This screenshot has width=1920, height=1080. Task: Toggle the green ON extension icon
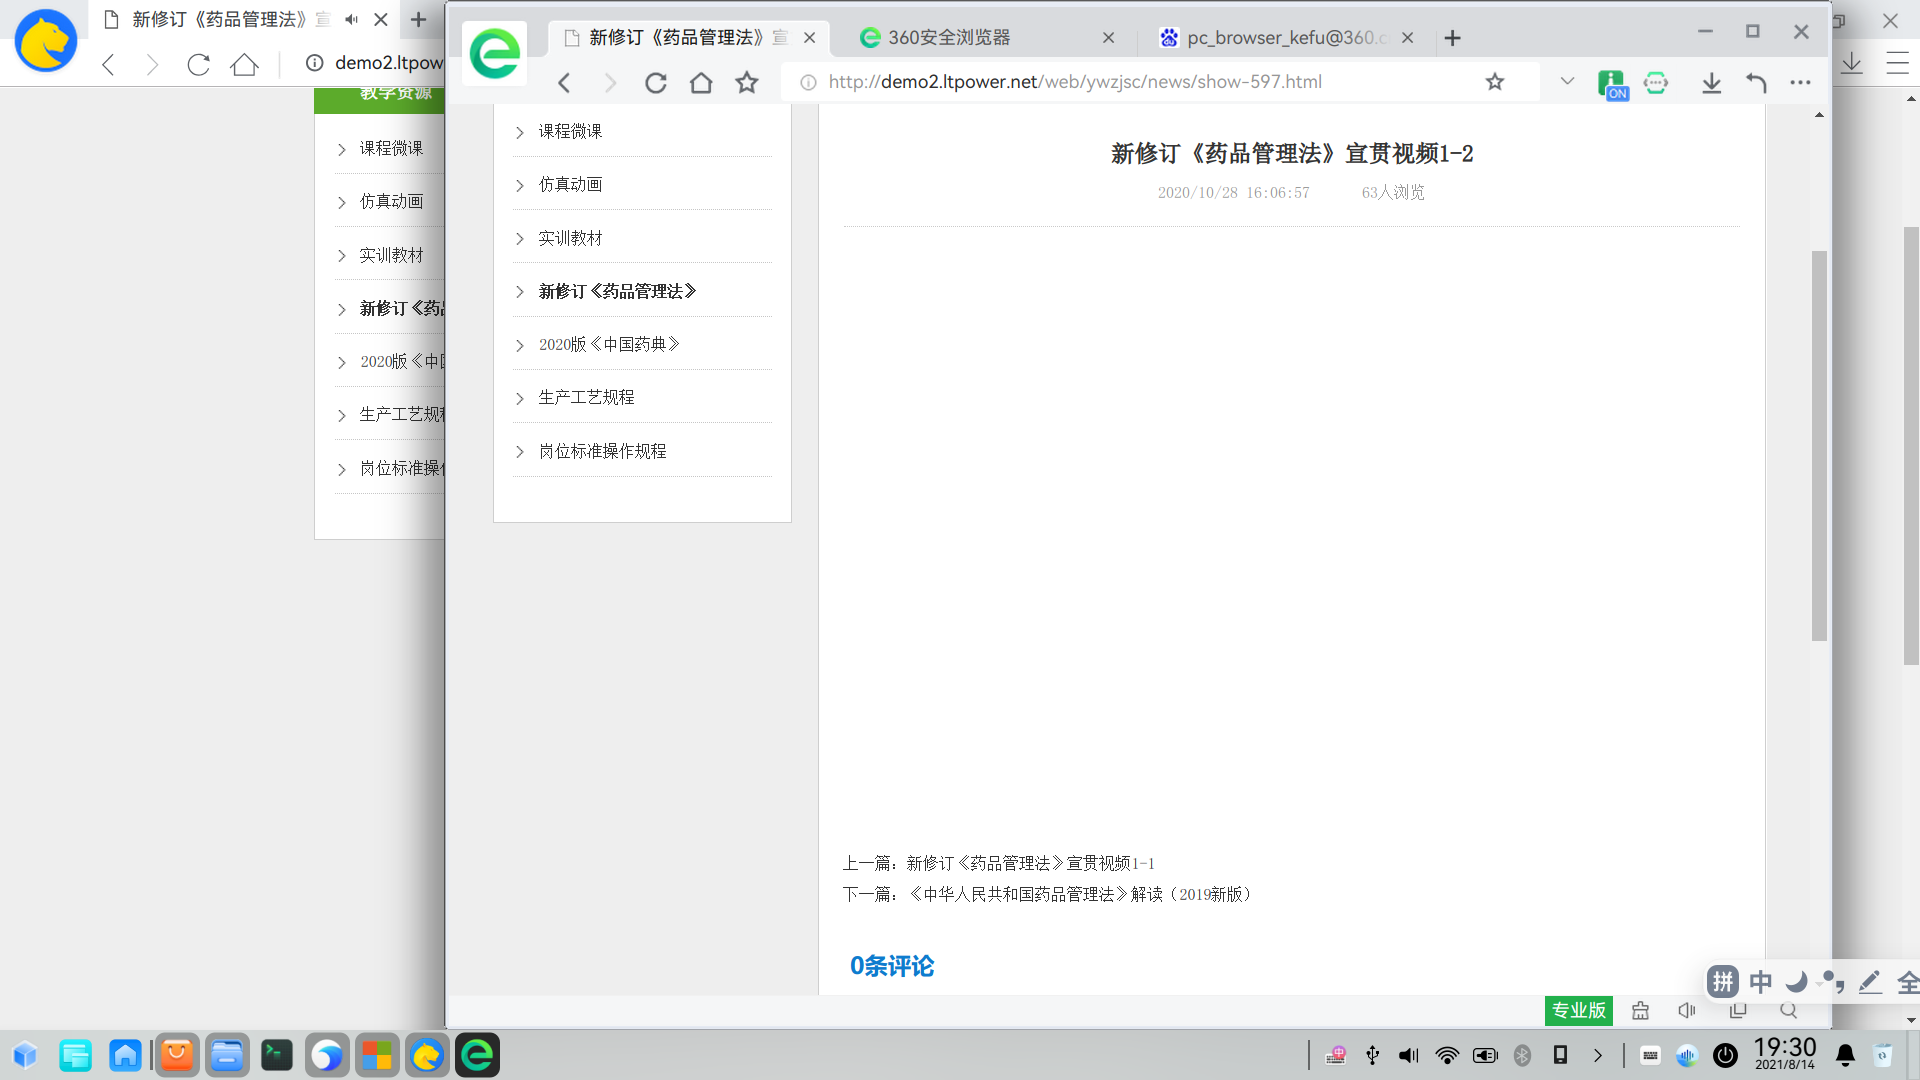pyautogui.click(x=1611, y=84)
